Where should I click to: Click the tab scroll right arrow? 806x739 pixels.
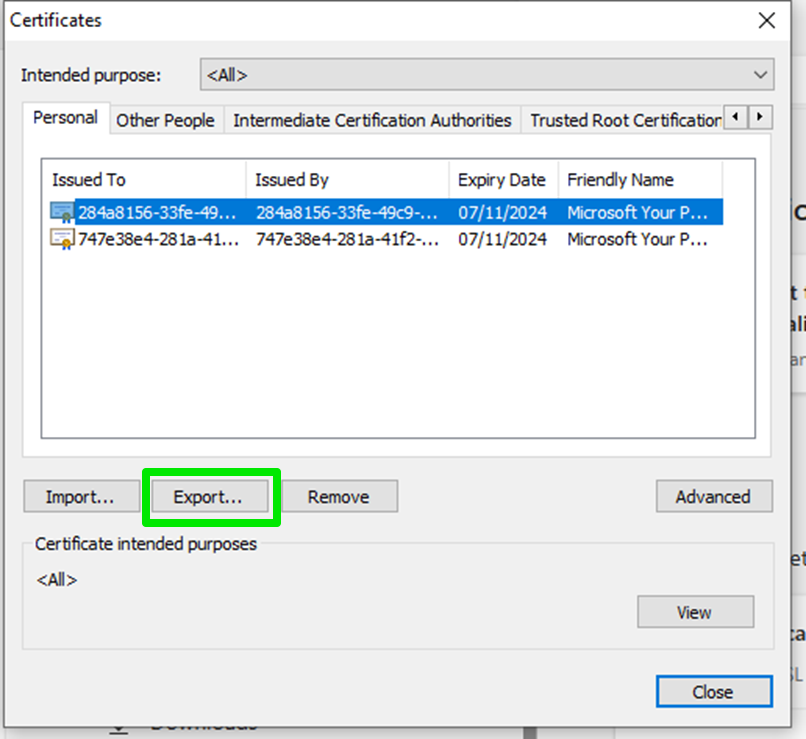tap(760, 117)
